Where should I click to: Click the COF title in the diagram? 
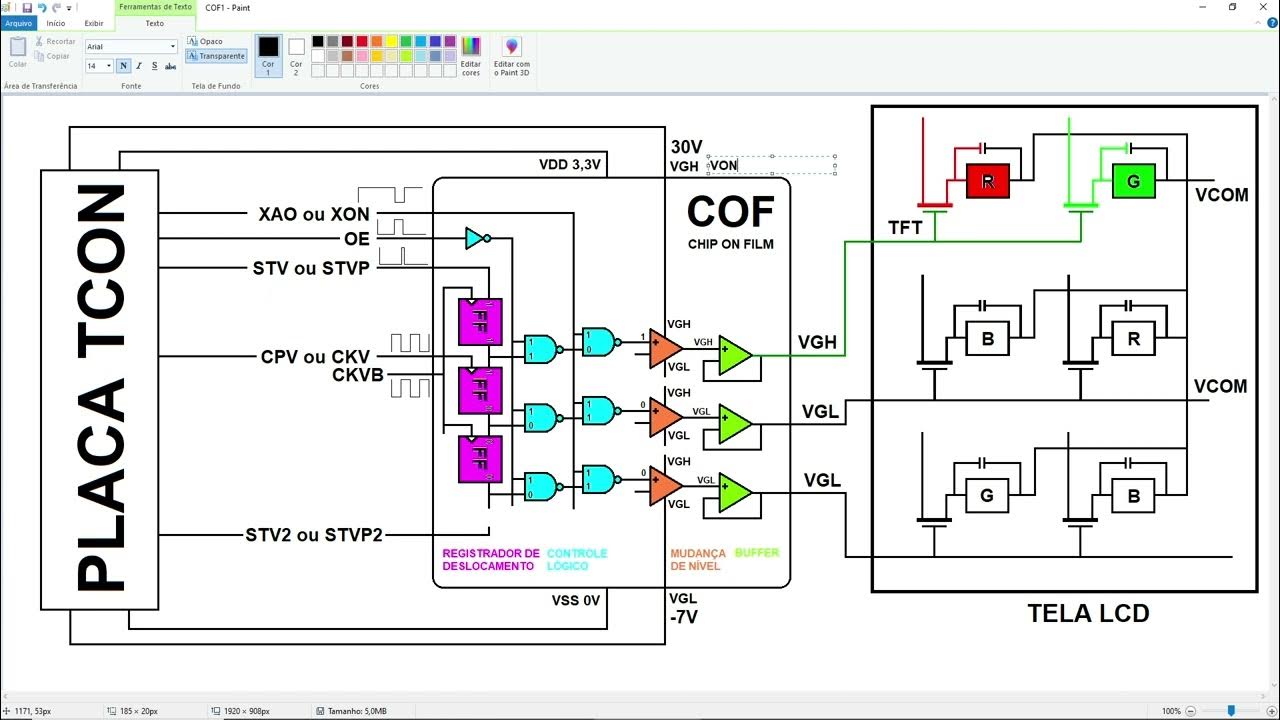[x=731, y=211]
